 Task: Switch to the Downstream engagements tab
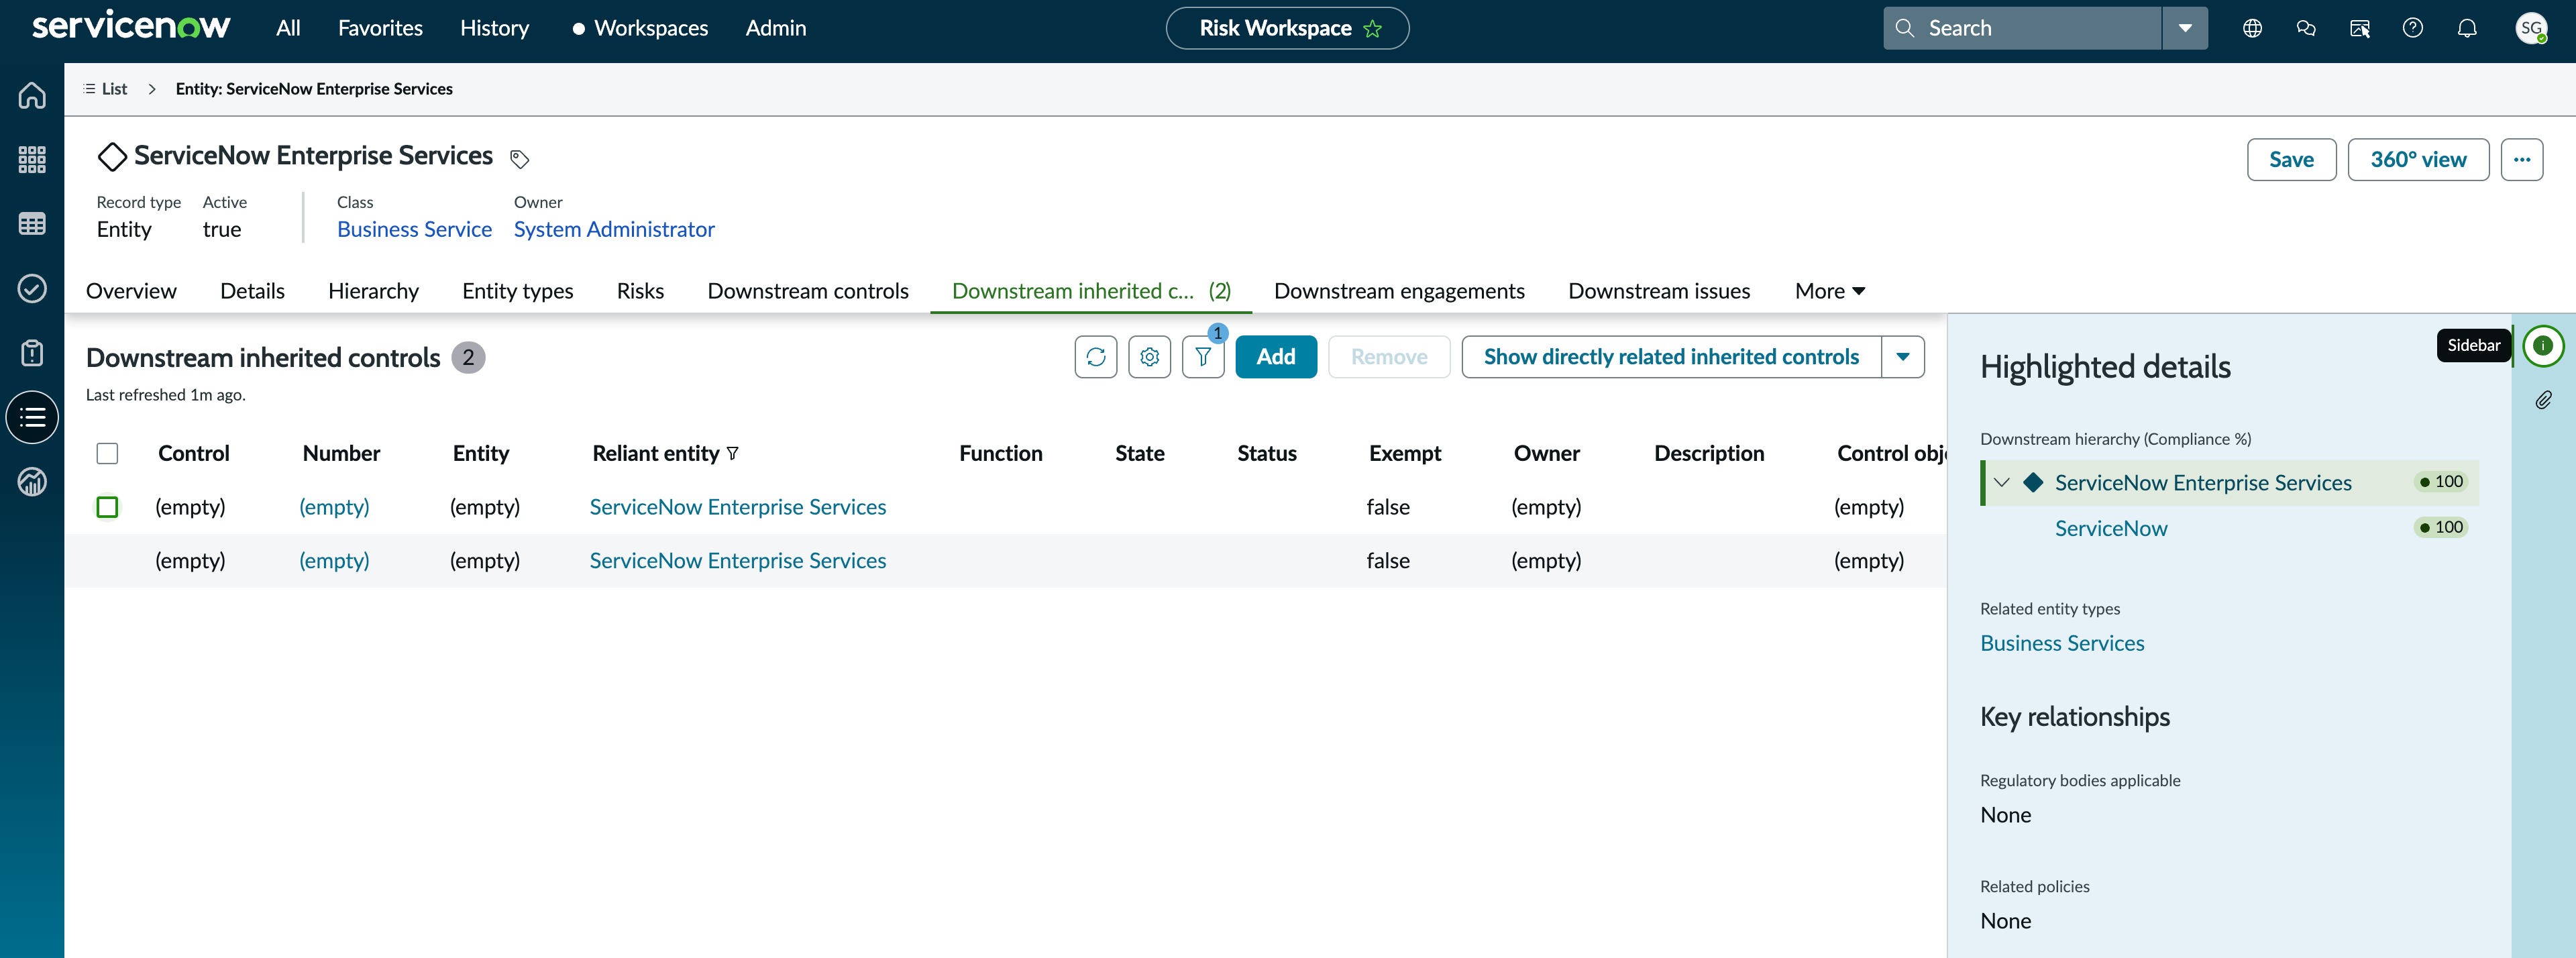[1399, 291]
